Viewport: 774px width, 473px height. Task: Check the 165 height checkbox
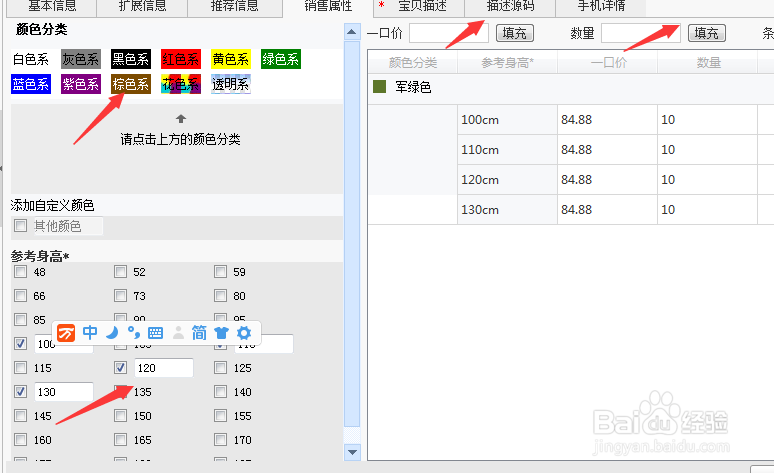point(120,439)
